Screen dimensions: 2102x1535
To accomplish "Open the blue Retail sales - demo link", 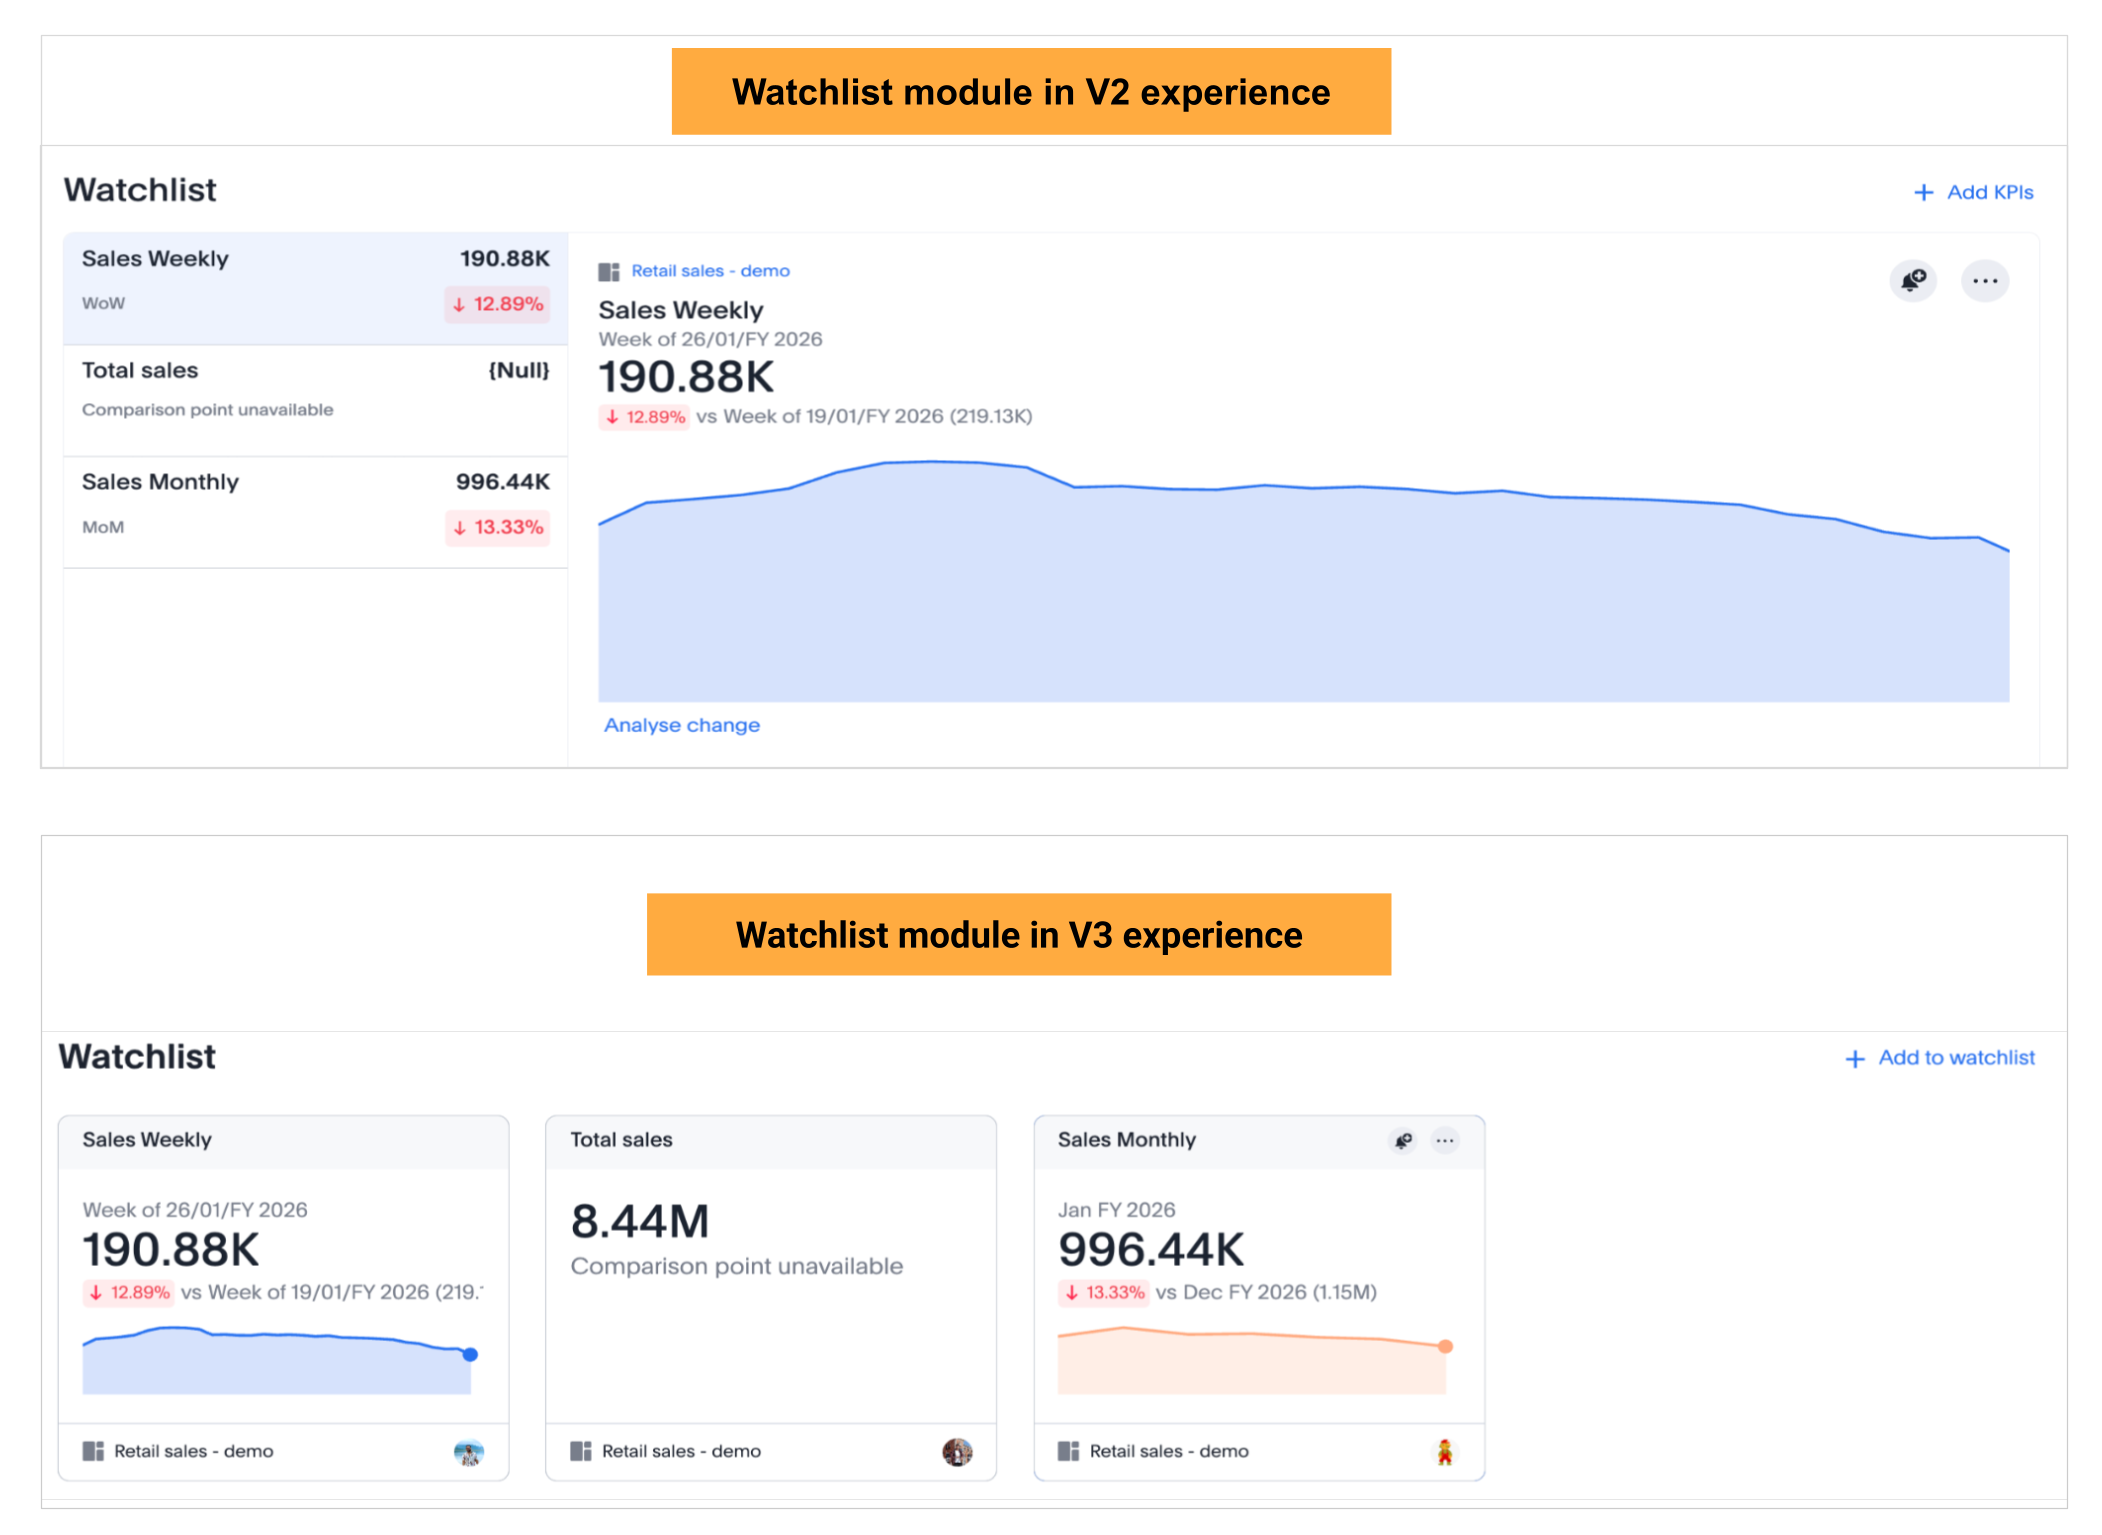I will [710, 271].
